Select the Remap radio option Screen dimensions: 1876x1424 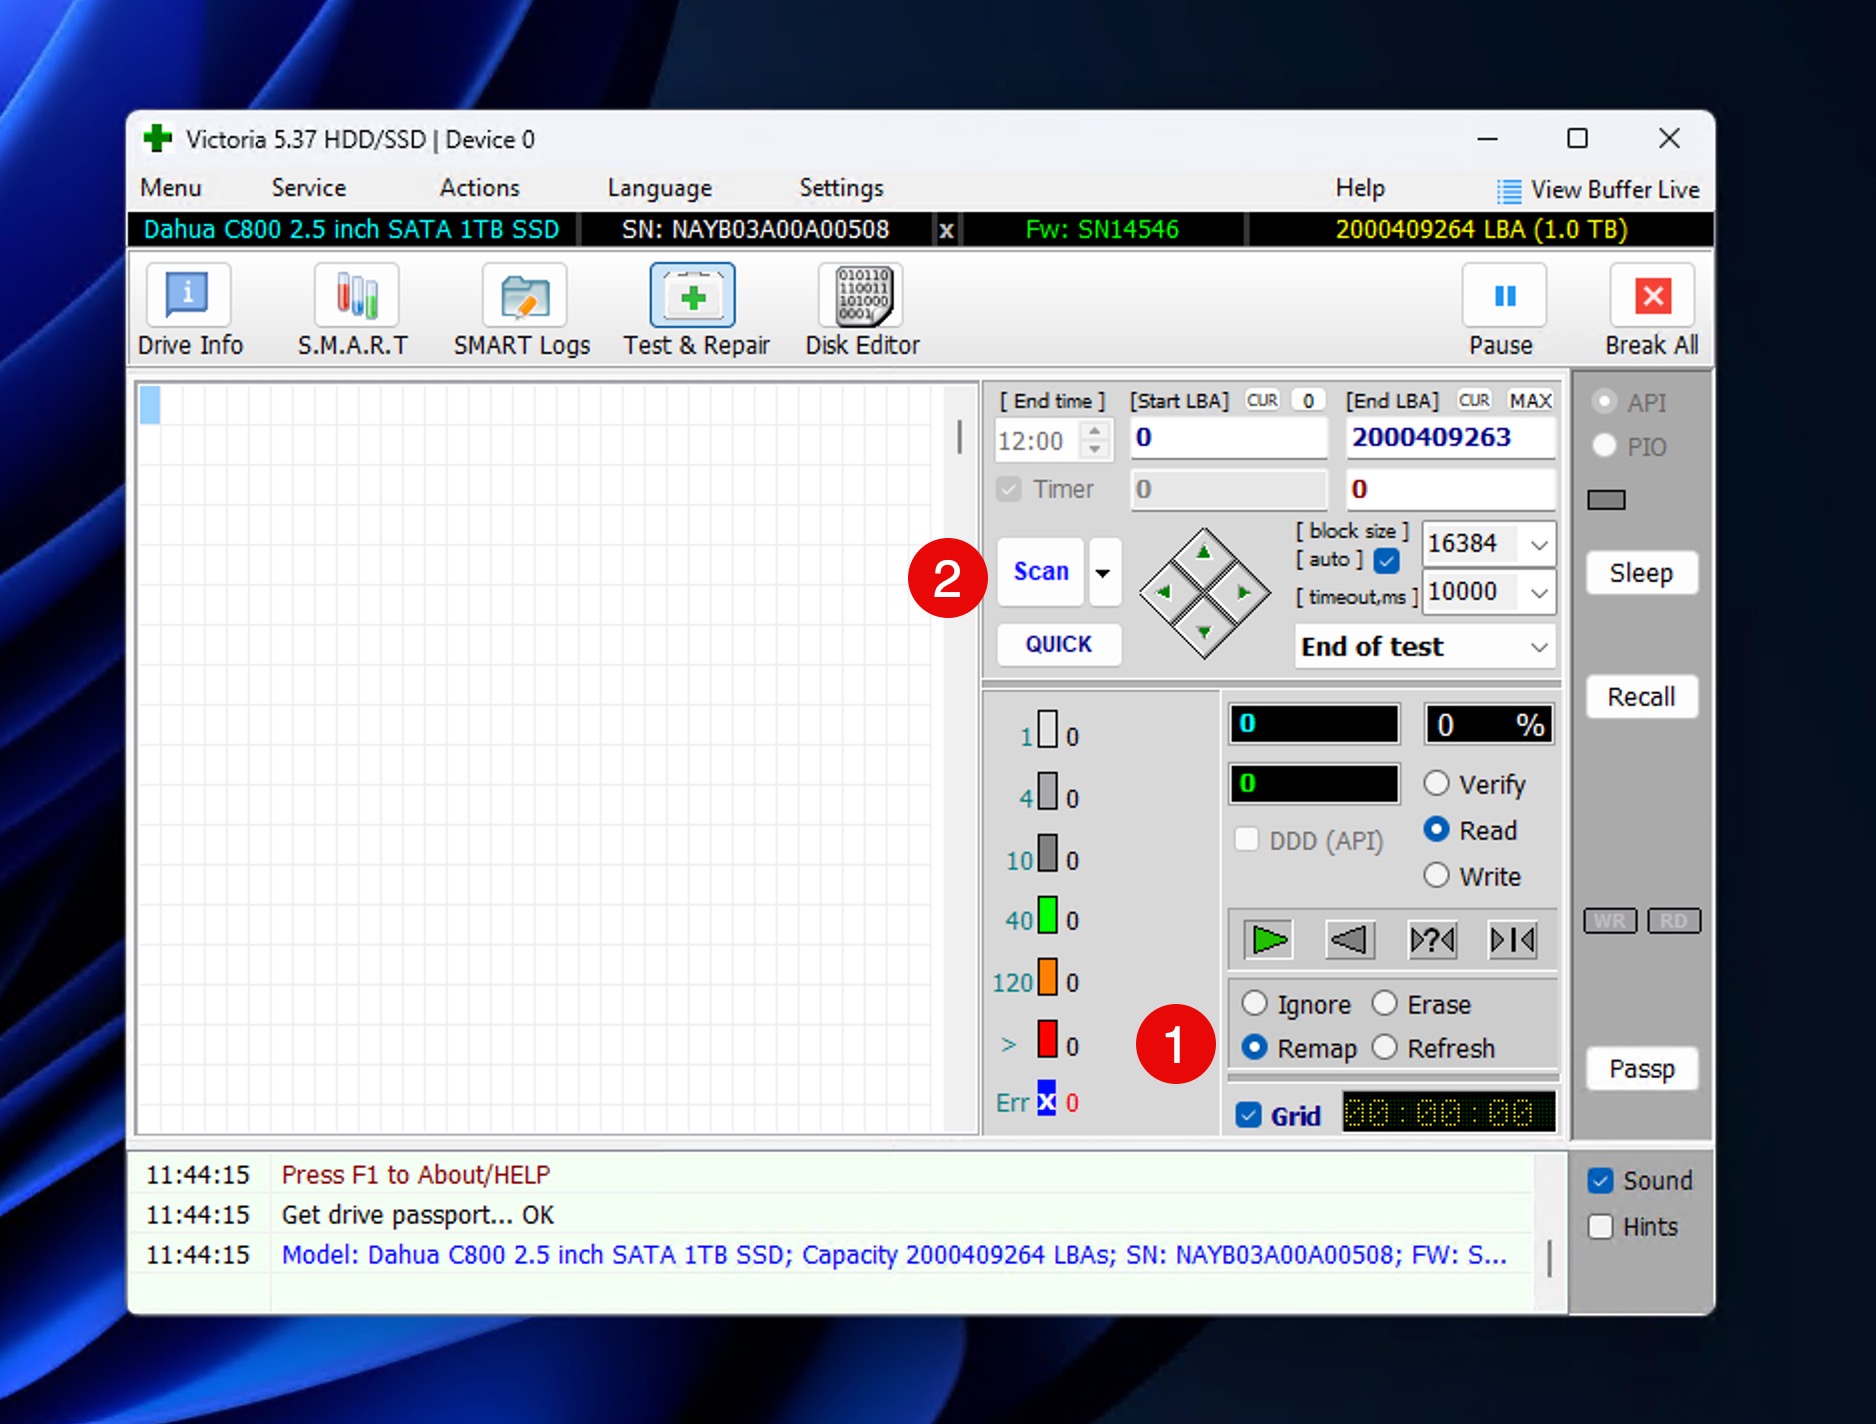tap(1254, 1047)
